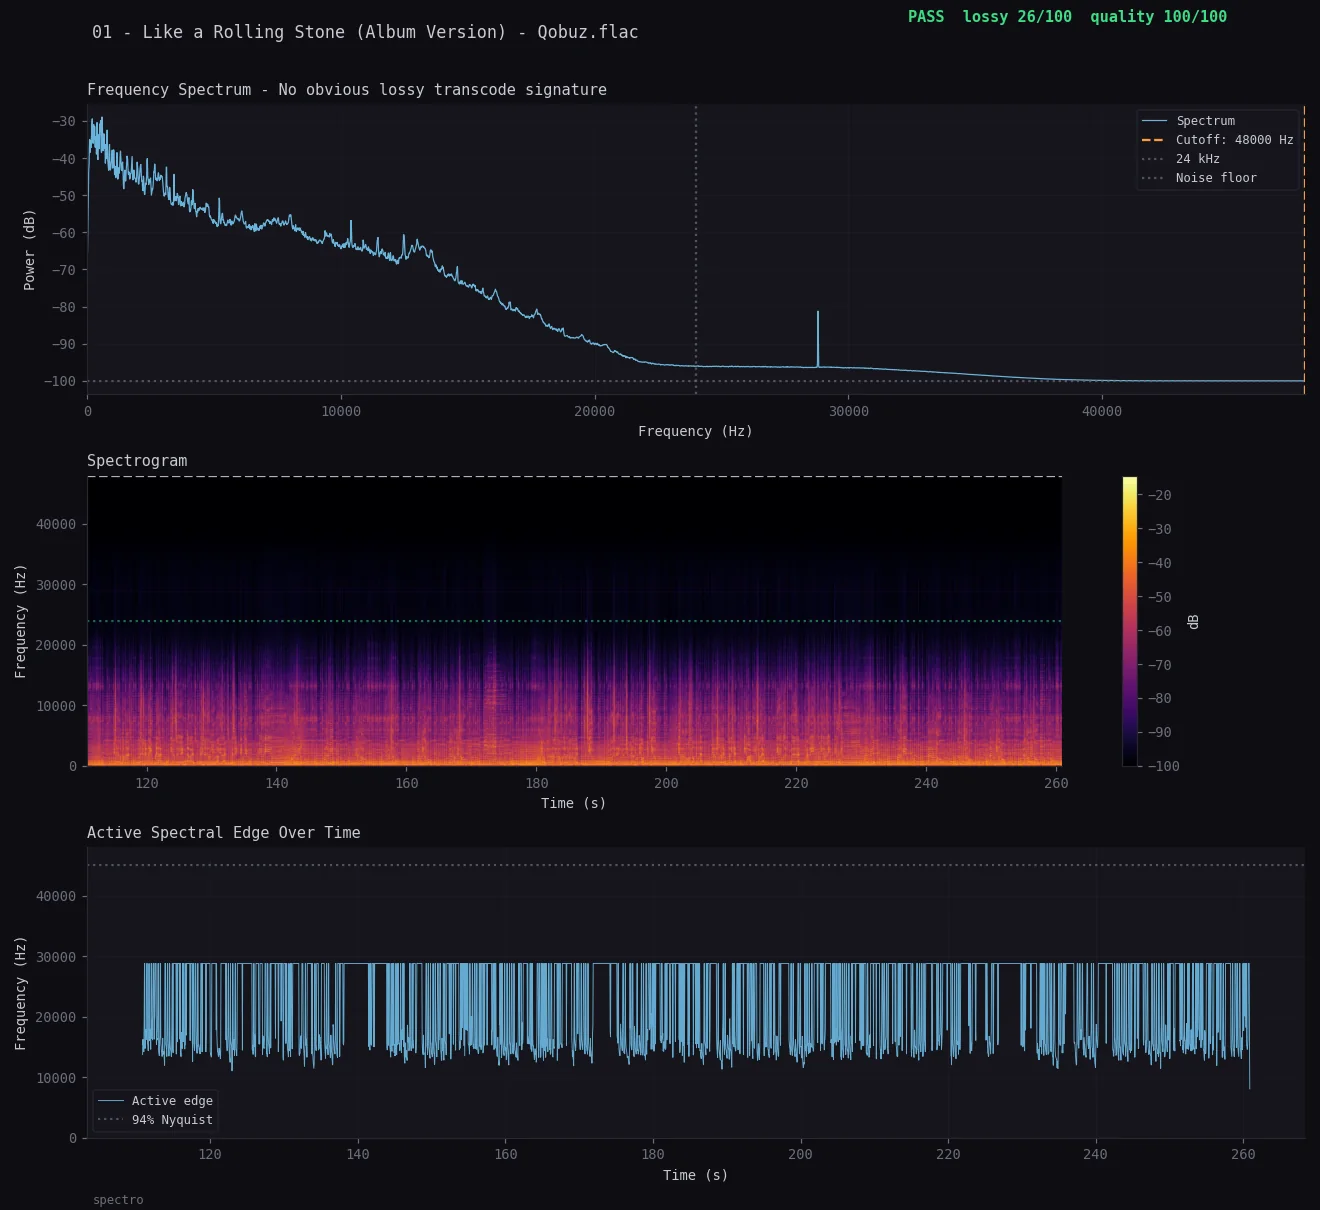
Task: Click the 'Power (dB)' axis label
Action: coord(29,250)
